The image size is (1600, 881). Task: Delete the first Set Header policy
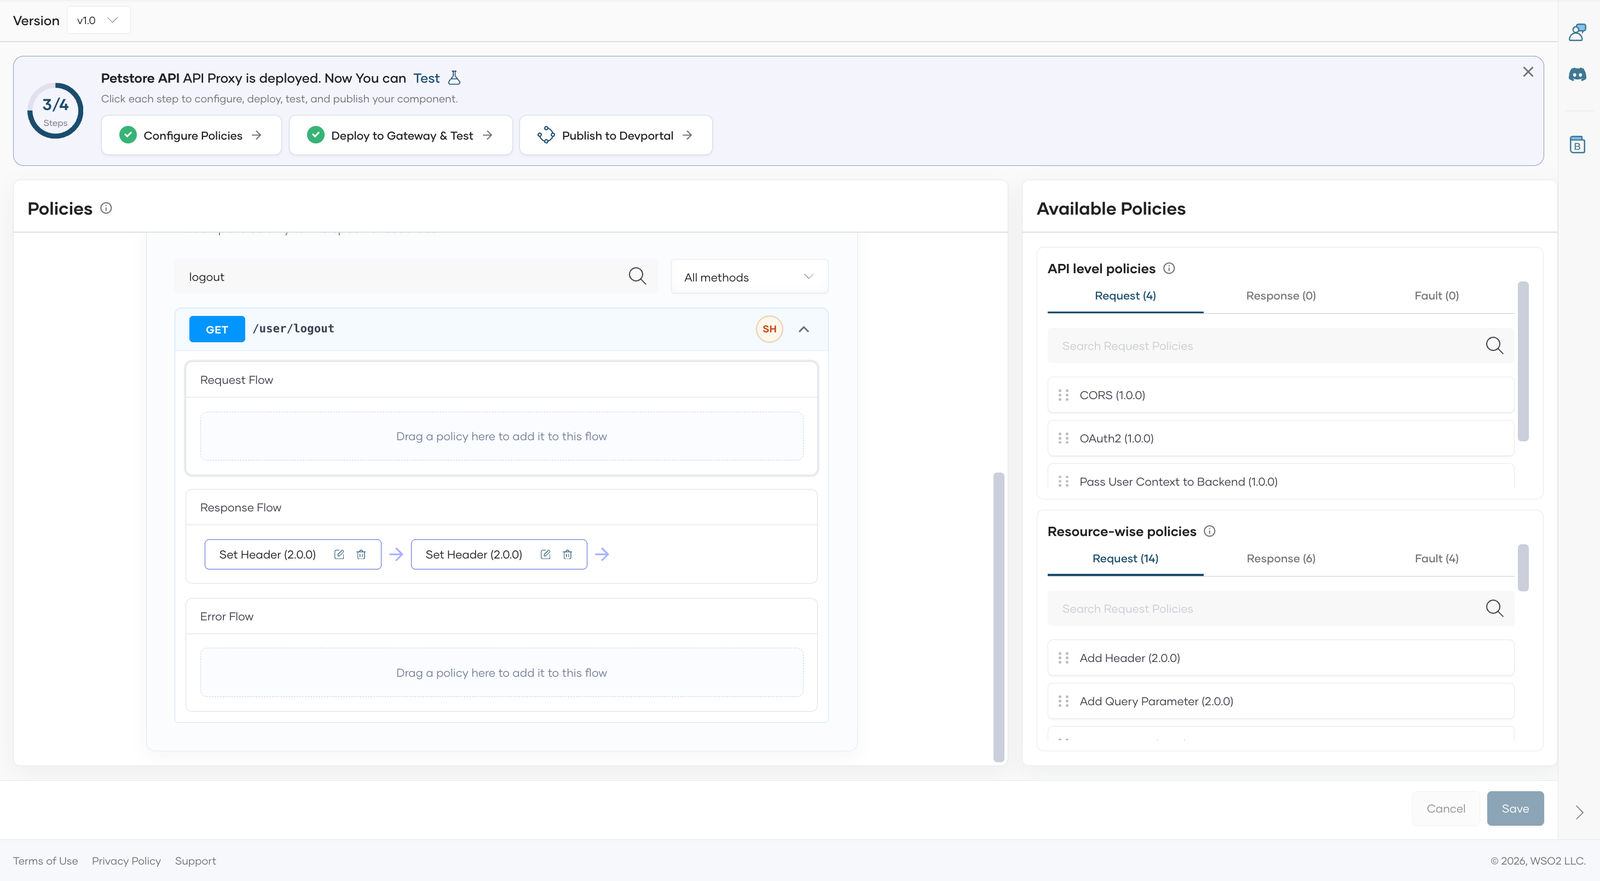pos(361,555)
